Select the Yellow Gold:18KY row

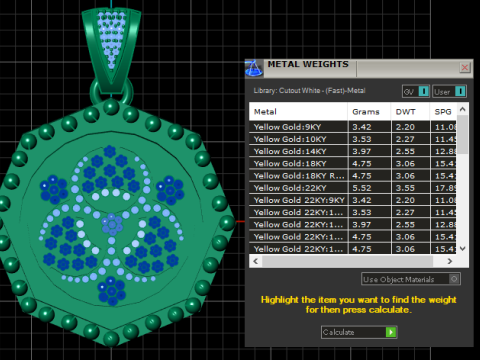point(353,164)
